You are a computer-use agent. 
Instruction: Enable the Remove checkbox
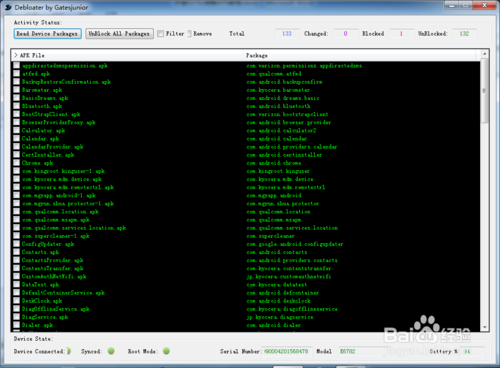pos(189,34)
